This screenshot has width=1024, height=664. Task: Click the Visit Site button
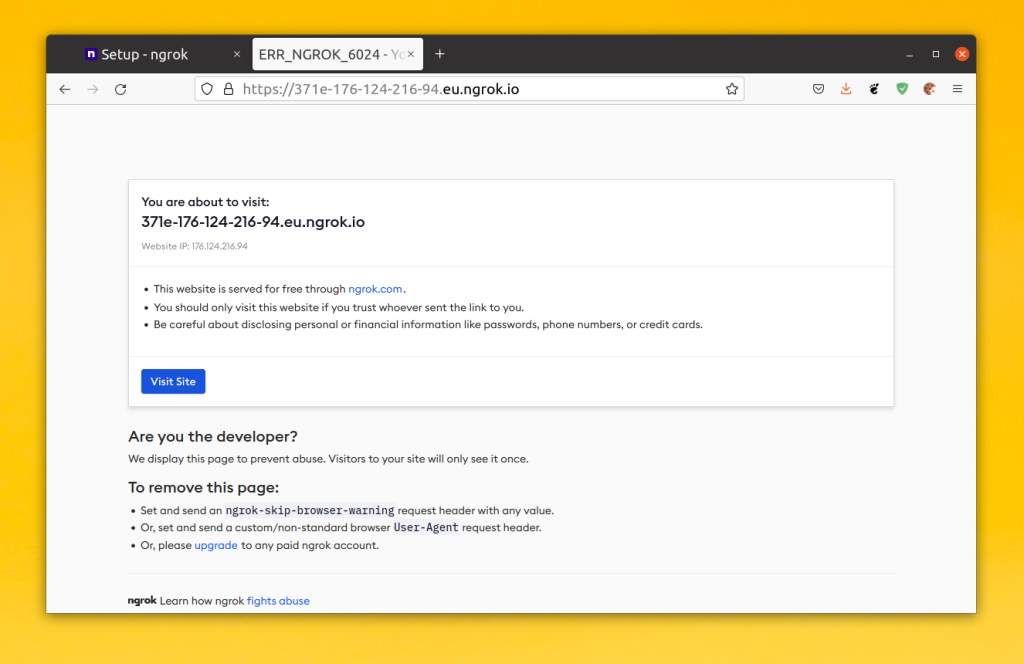173,381
